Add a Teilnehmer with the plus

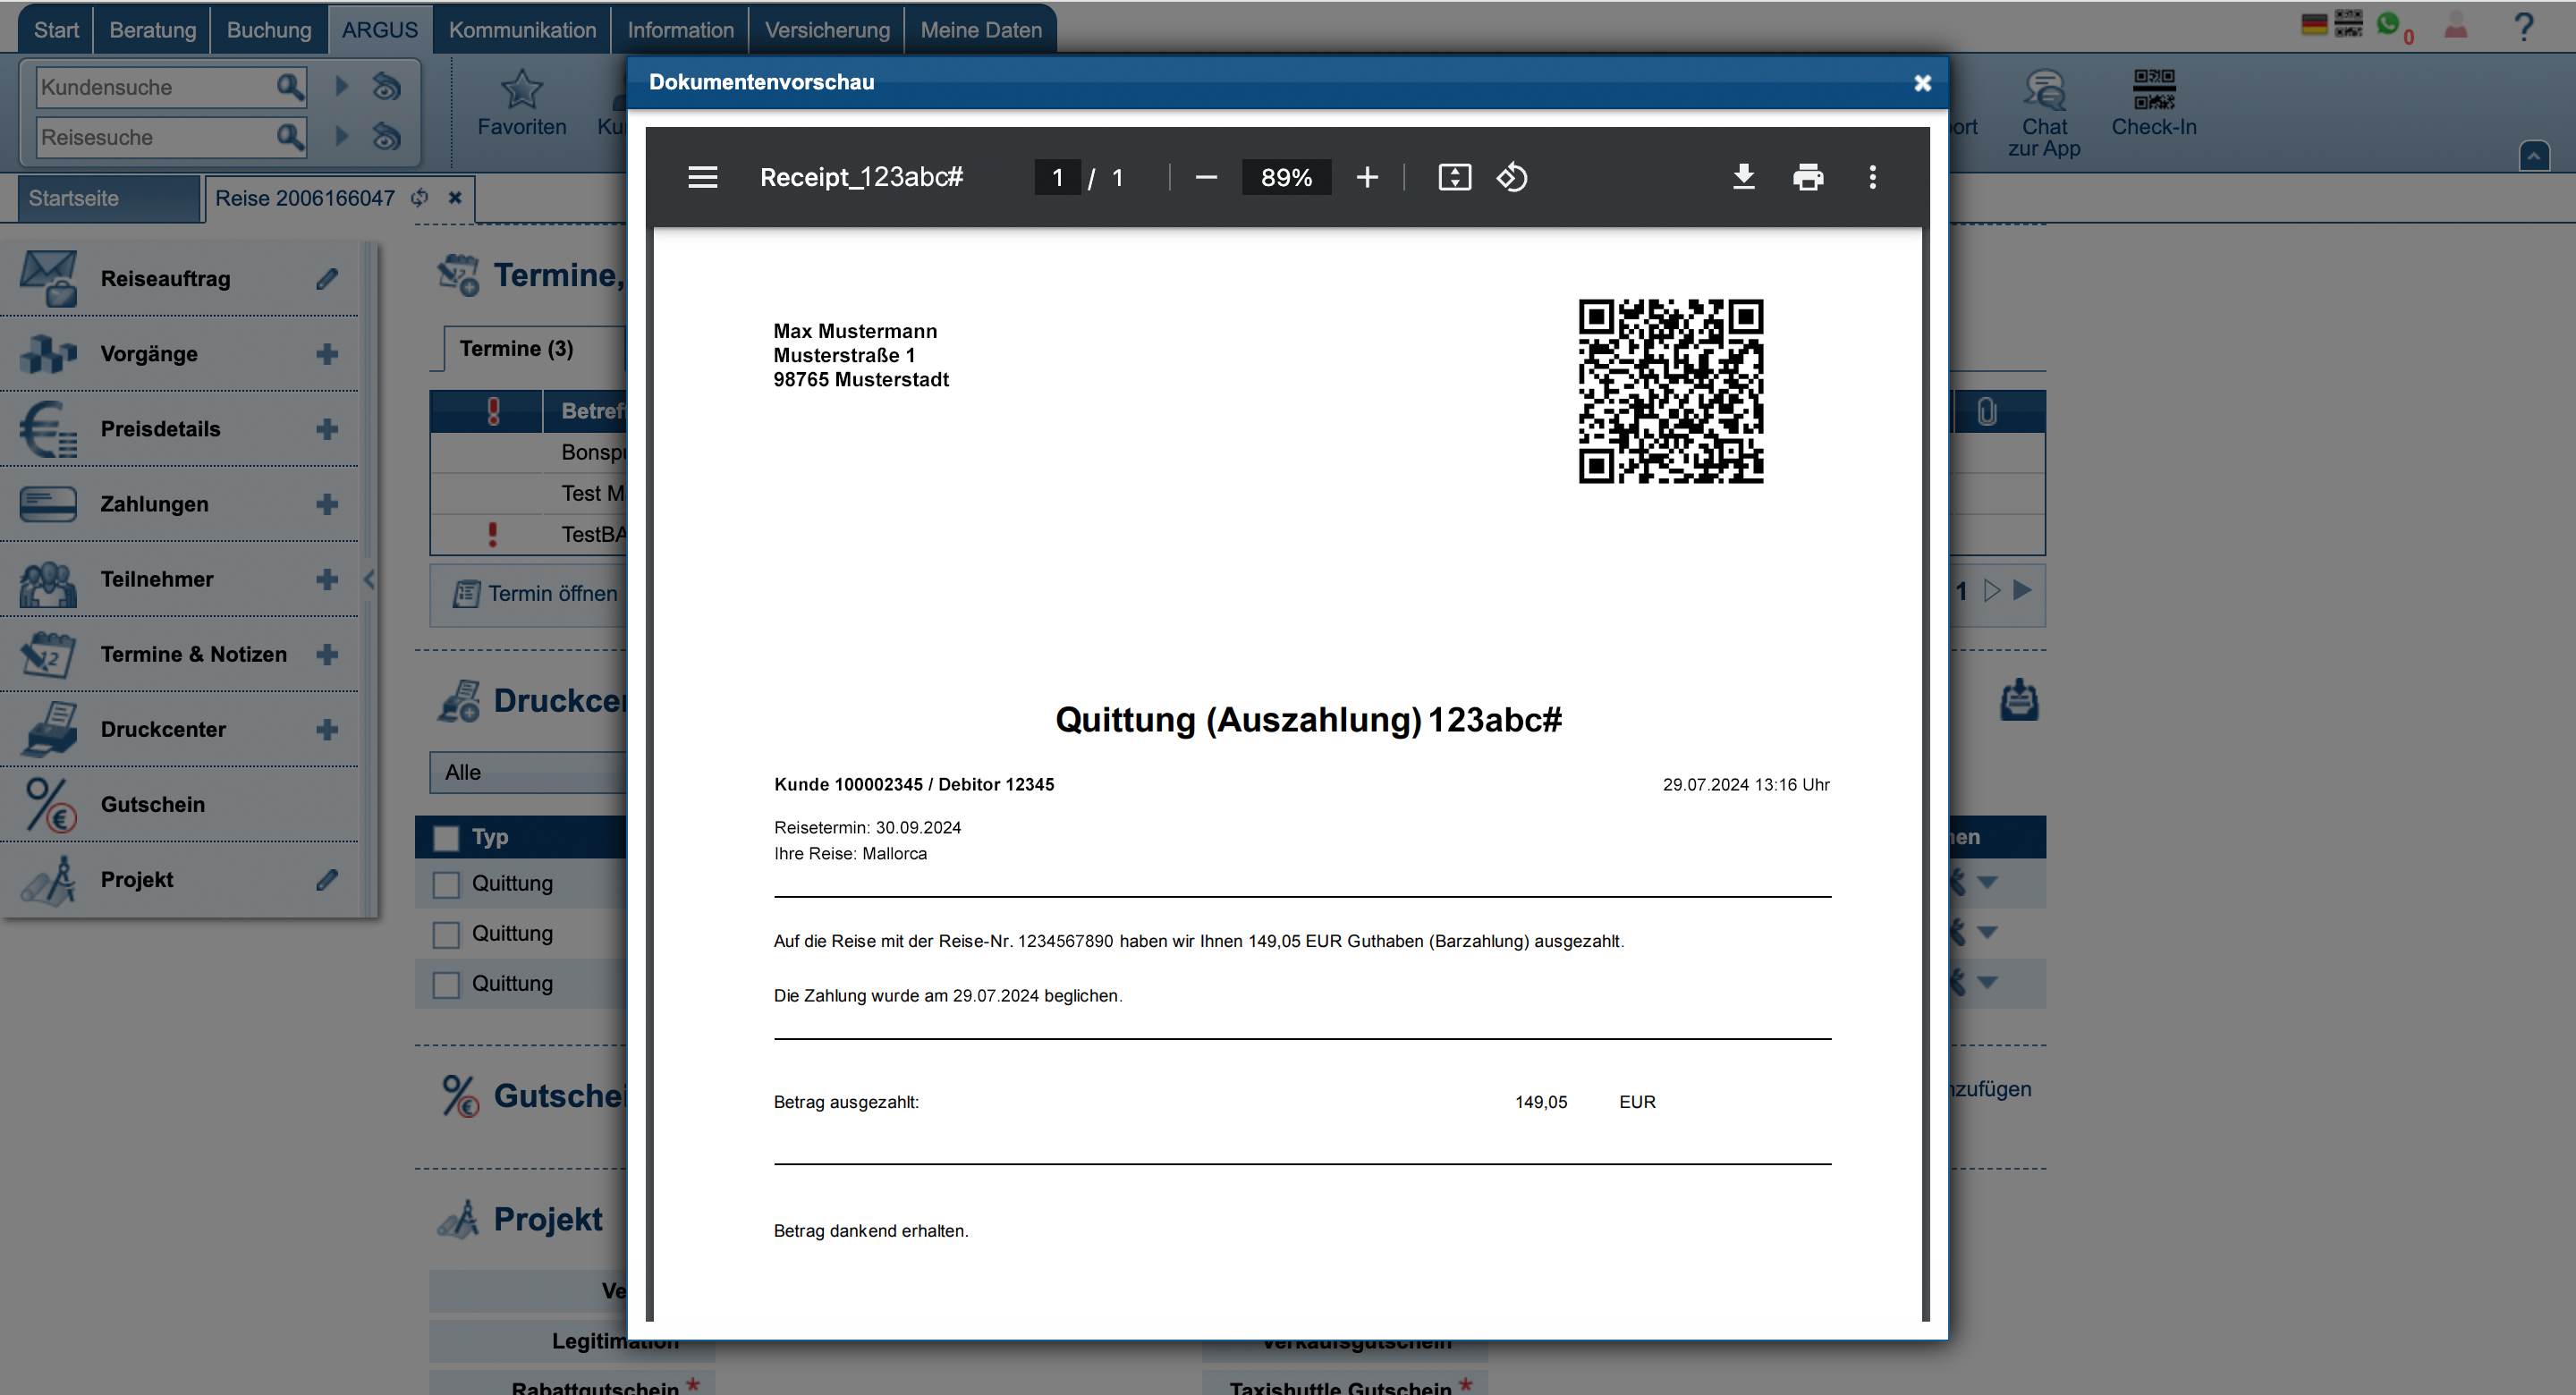(x=327, y=579)
